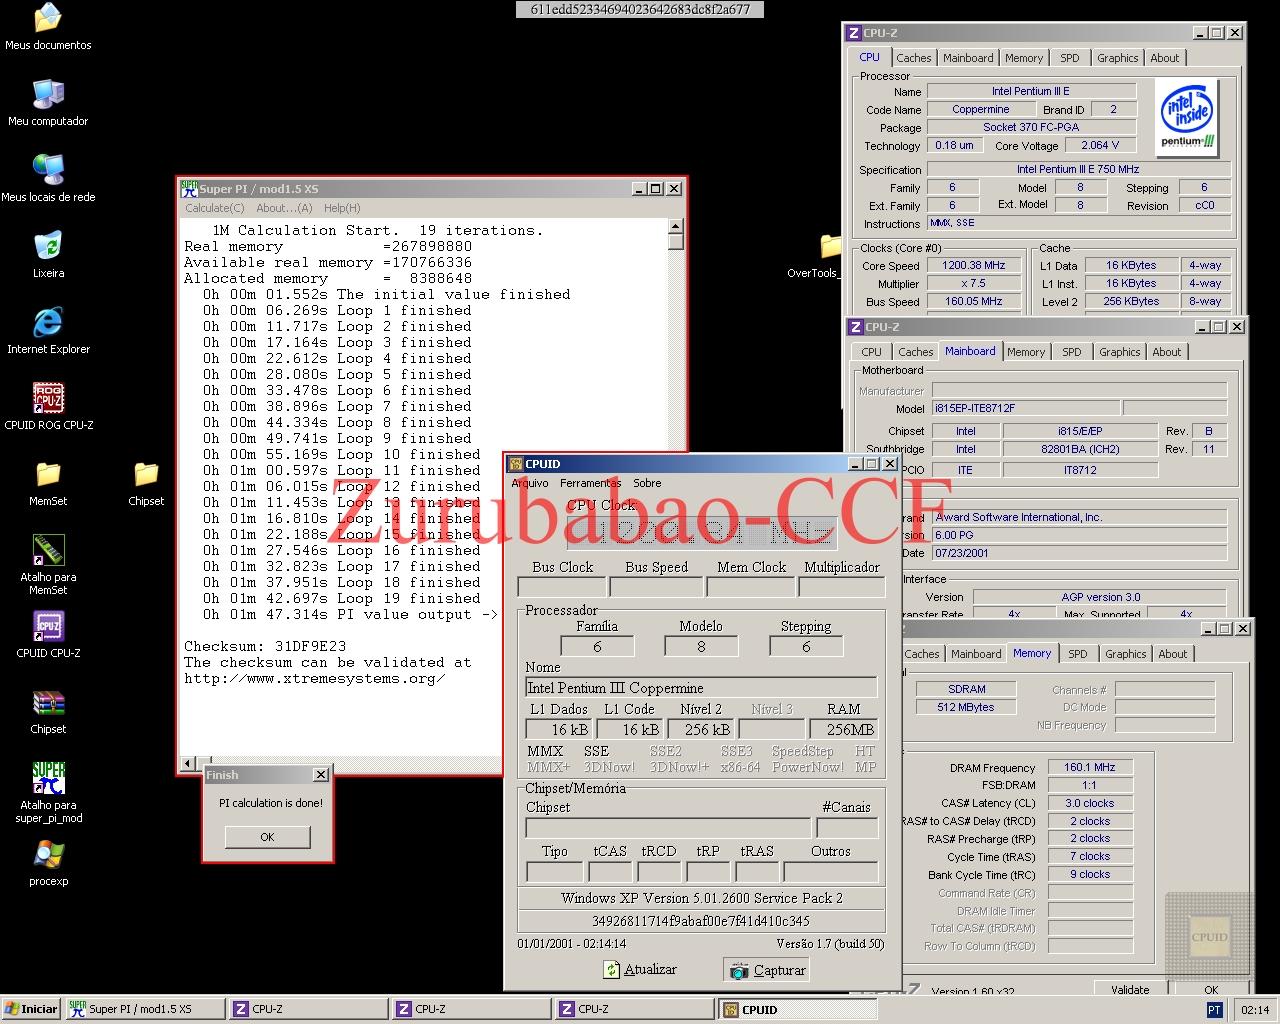Click the Checksum: 31DF9E23 line
Image resolution: width=1280 pixels, height=1024 pixels.
click(265, 646)
